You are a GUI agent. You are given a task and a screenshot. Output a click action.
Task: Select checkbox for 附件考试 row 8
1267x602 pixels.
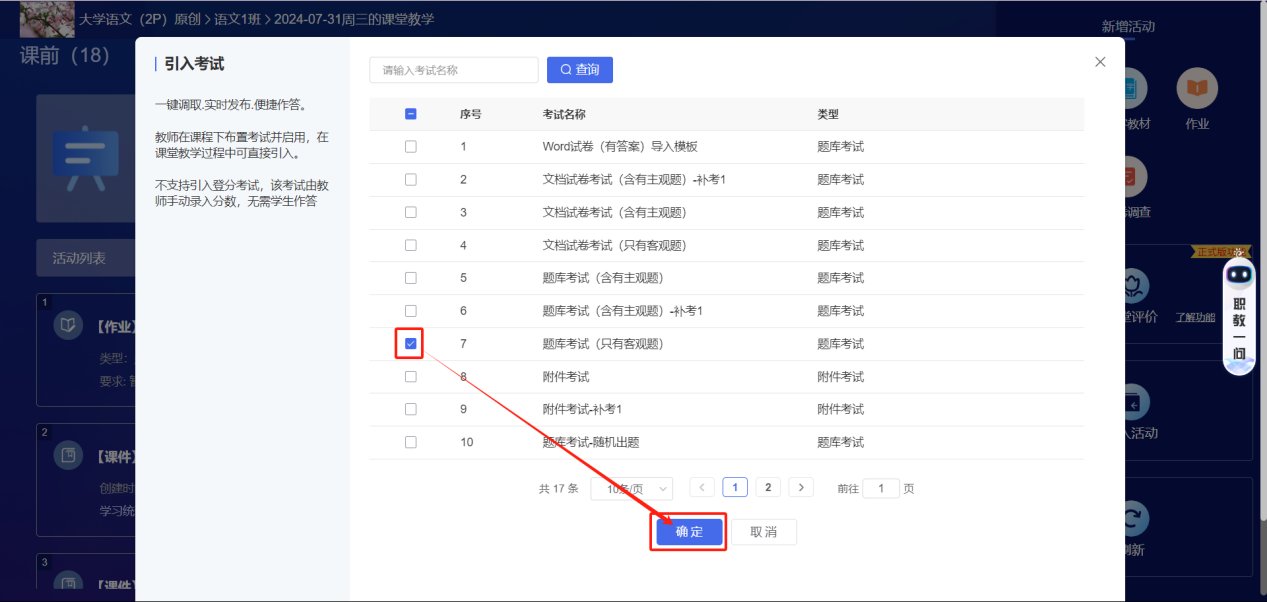pyautogui.click(x=411, y=377)
